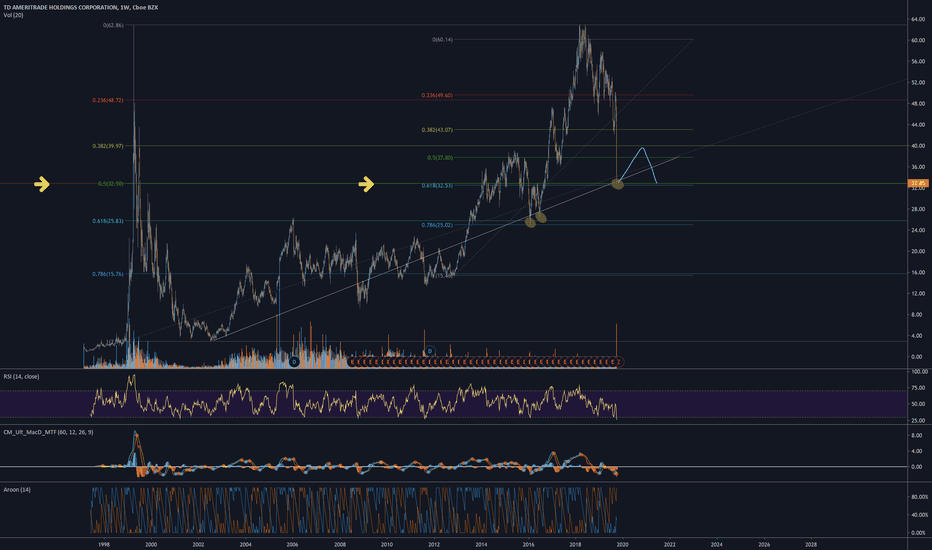Click 56.00 on the price axis
Viewport: 932px width, 550px height.
(x=918, y=61)
